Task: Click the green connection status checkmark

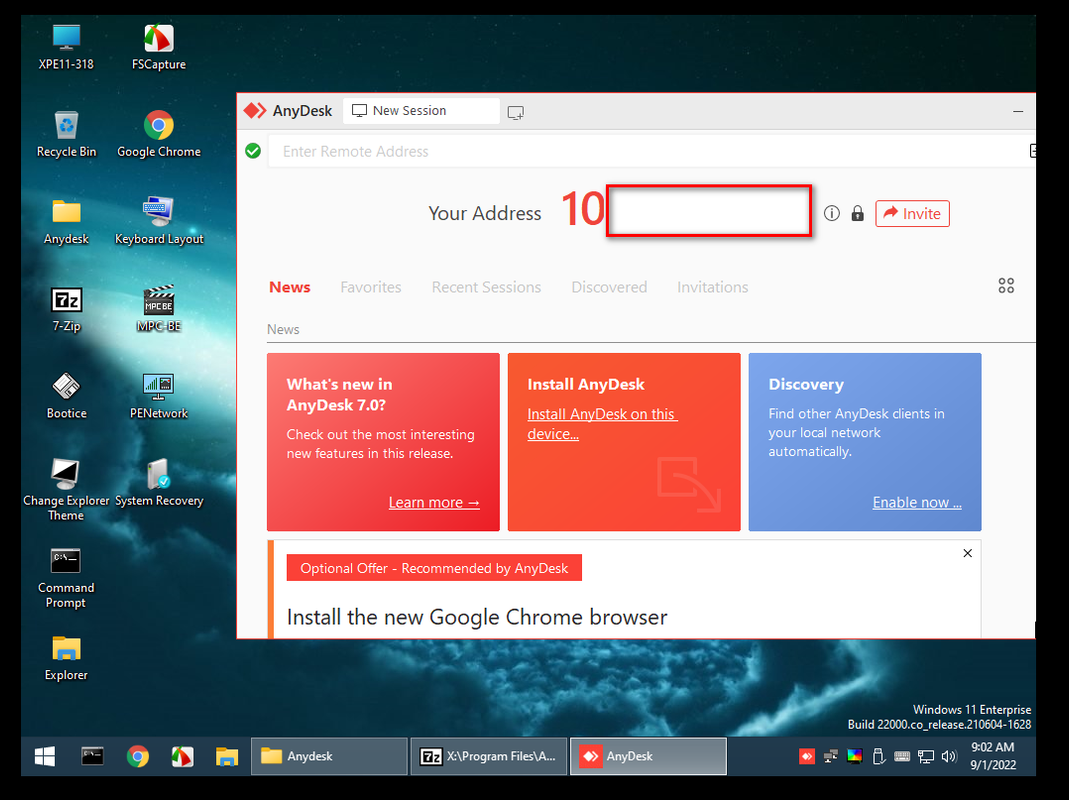Action: click(253, 151)
